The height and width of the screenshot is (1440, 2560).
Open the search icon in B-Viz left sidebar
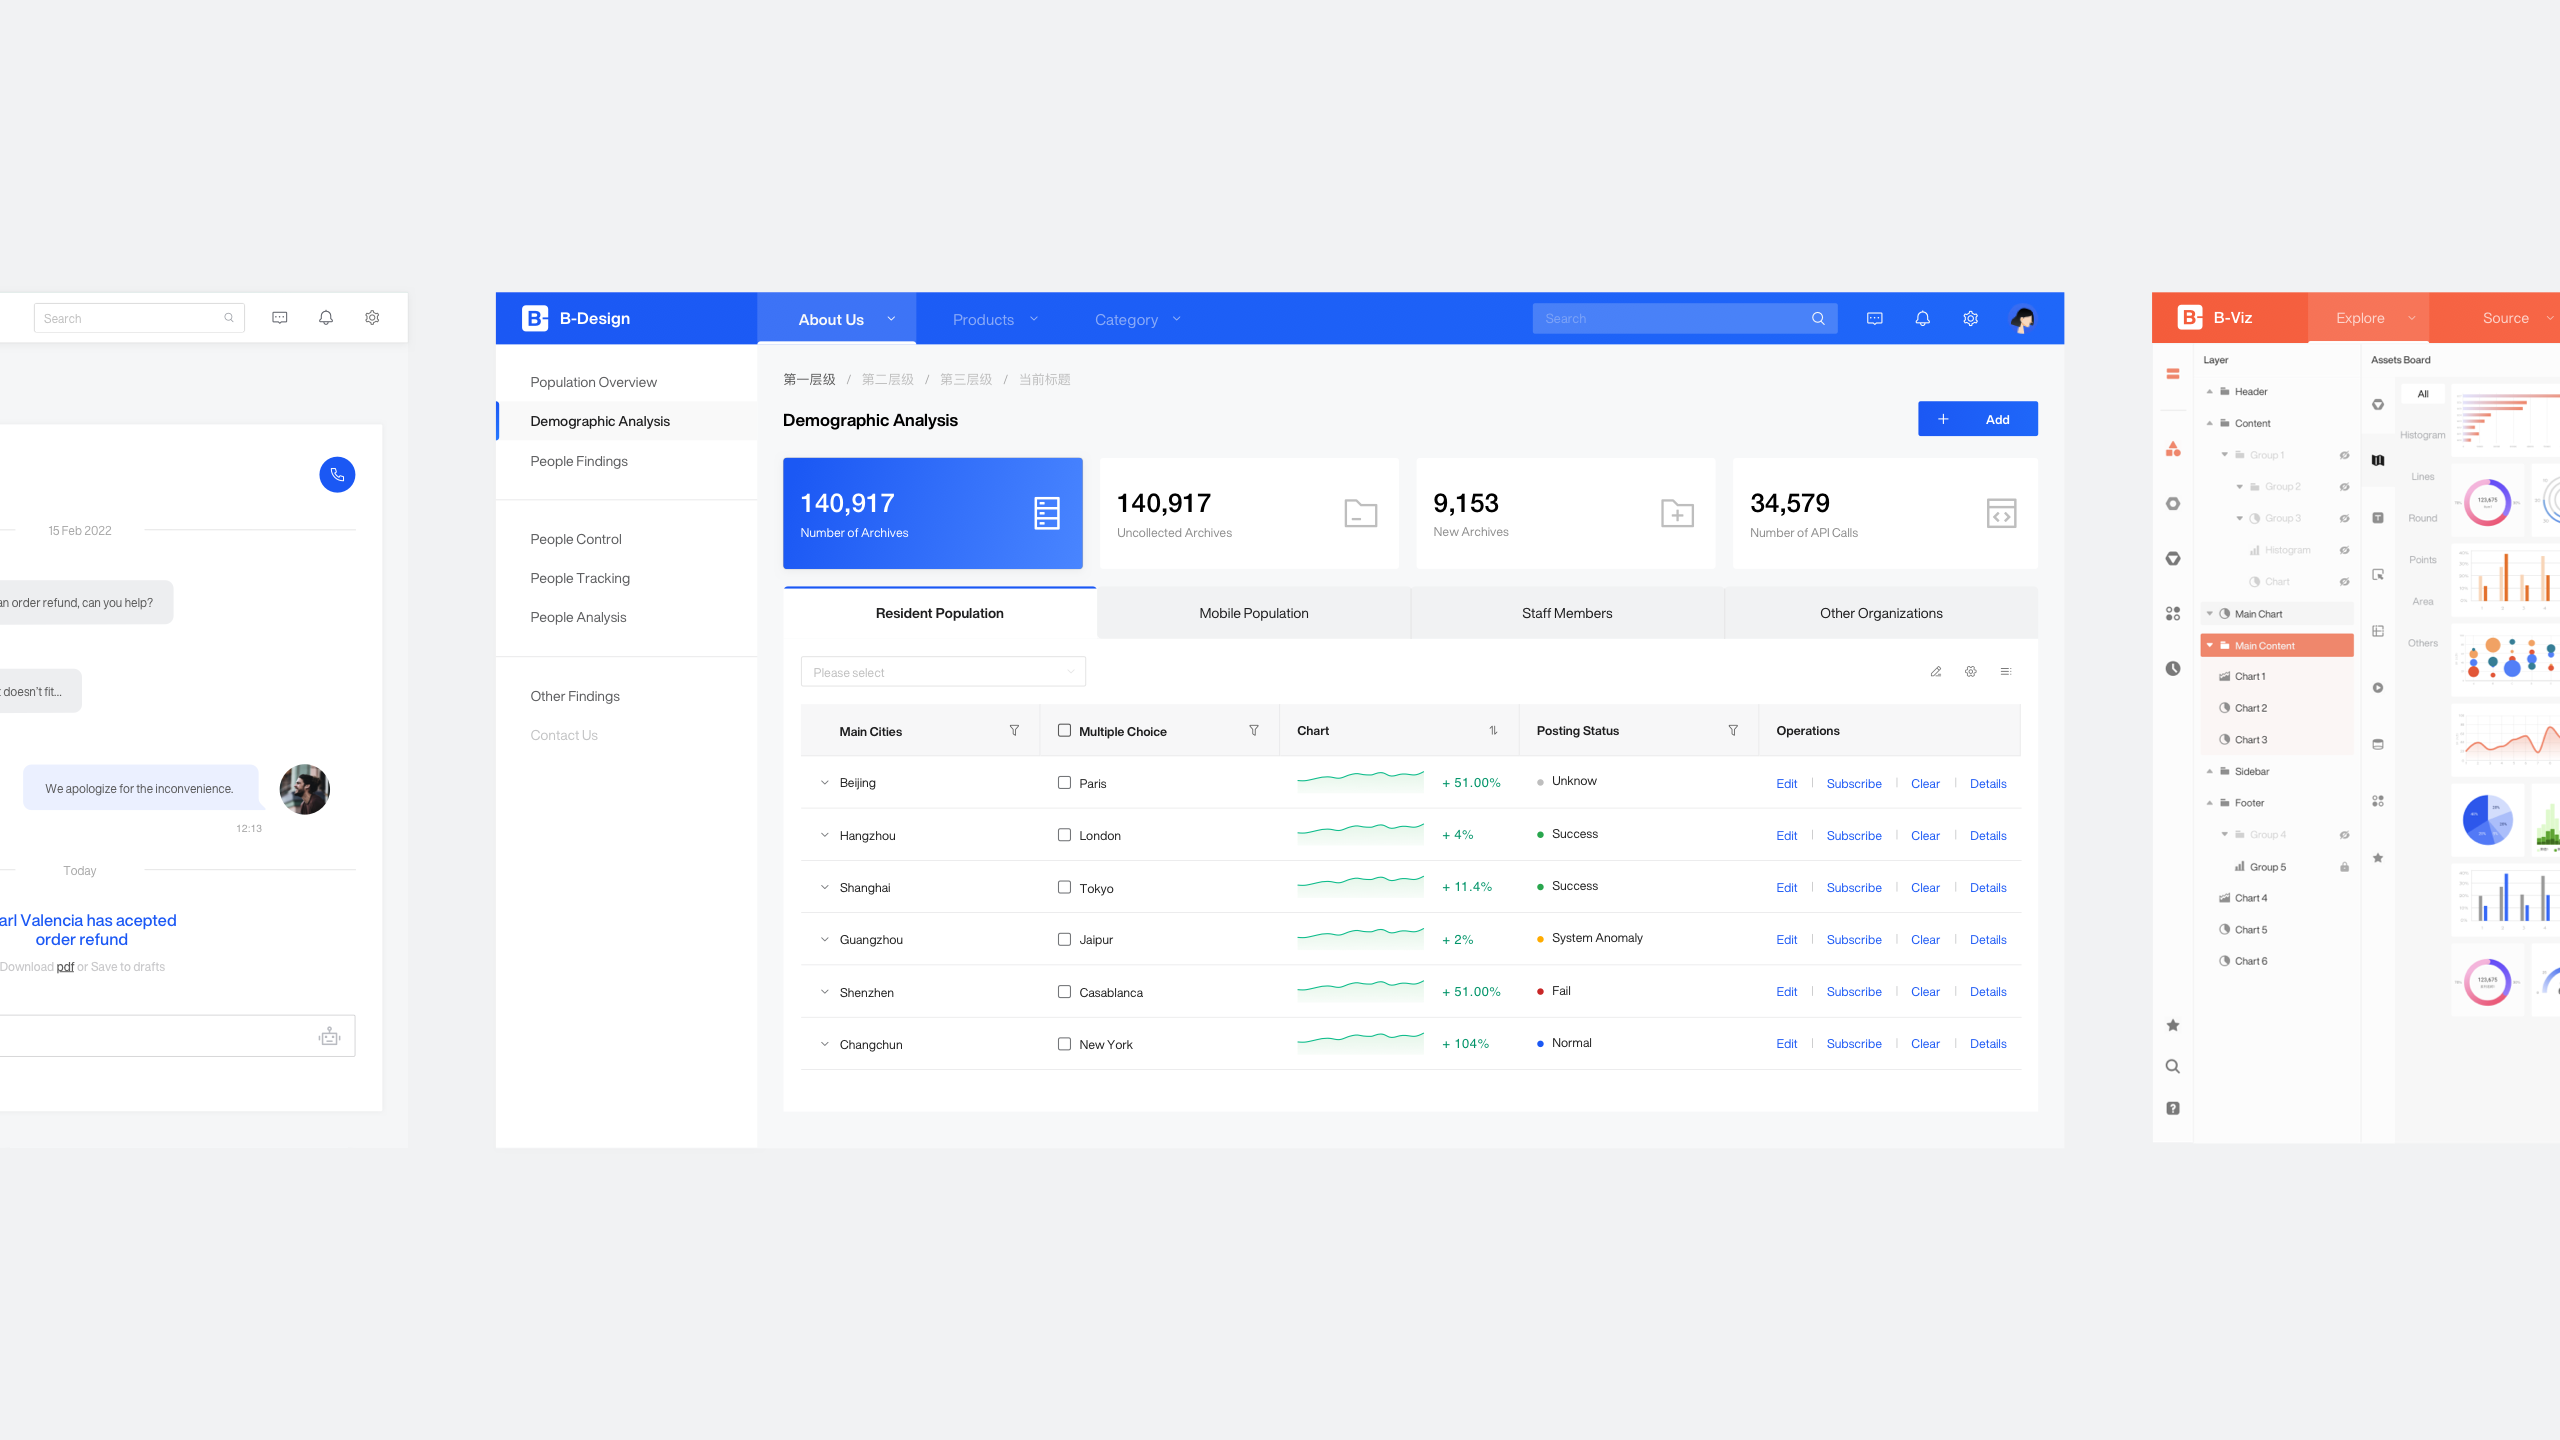coord(2172,1066)
